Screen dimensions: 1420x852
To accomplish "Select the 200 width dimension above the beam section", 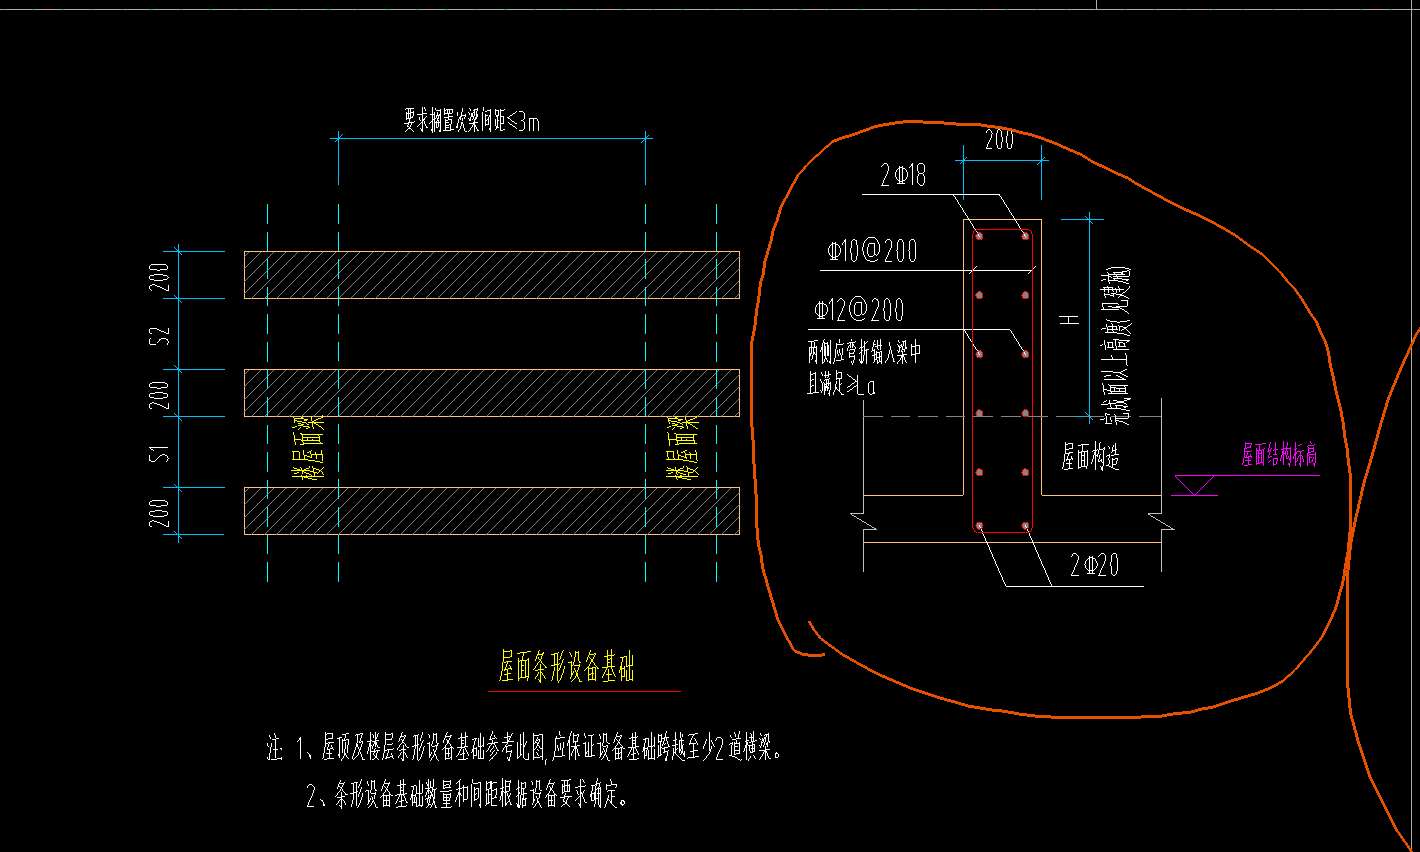I will pyautogui.click(x=1000, y=141).
